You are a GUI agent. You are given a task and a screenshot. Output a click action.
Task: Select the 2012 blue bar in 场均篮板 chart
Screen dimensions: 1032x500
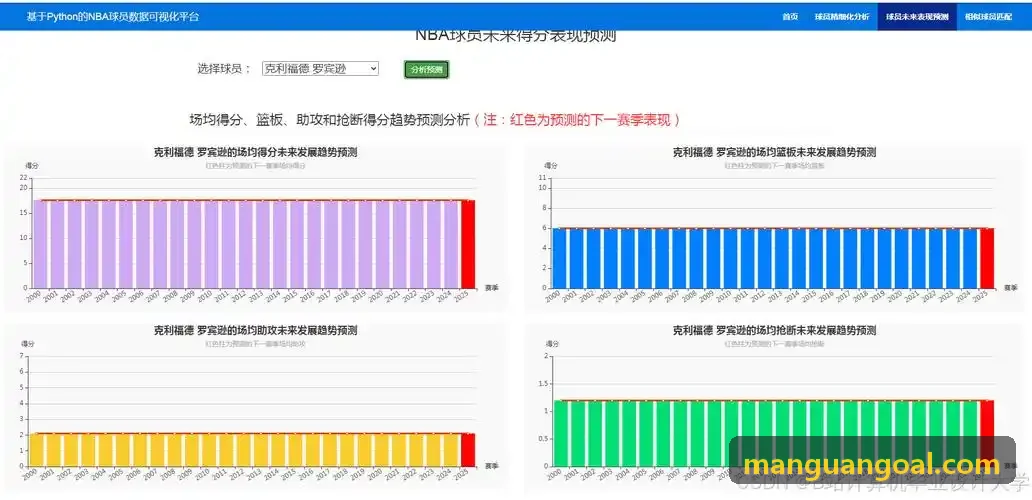coord(765,258)
